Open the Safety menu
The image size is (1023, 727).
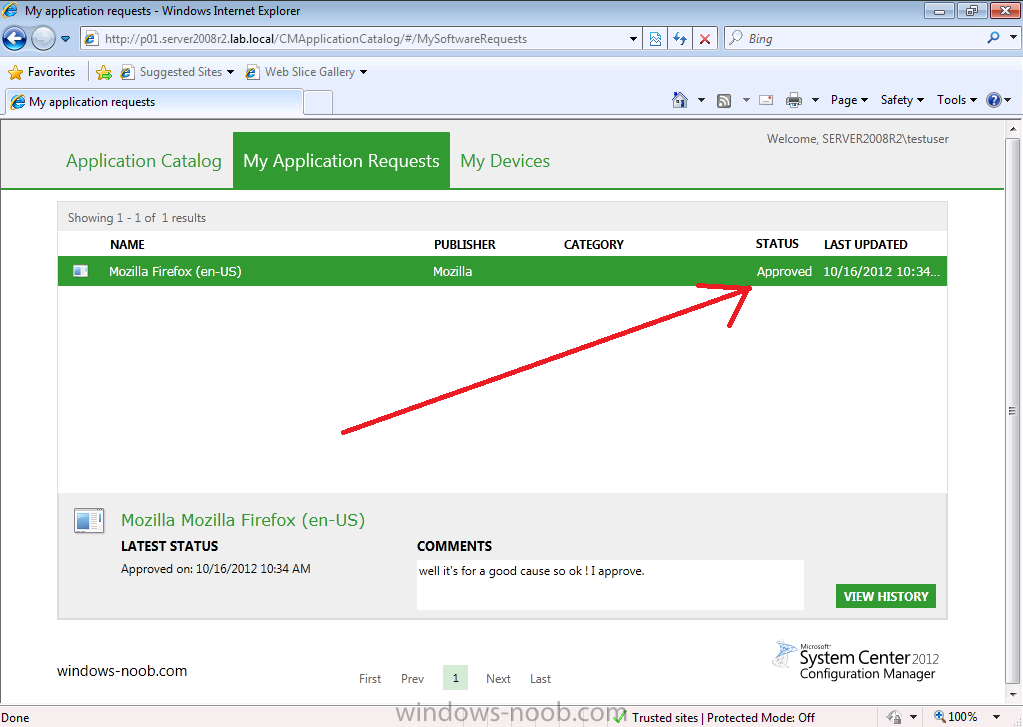coord(902,100)
